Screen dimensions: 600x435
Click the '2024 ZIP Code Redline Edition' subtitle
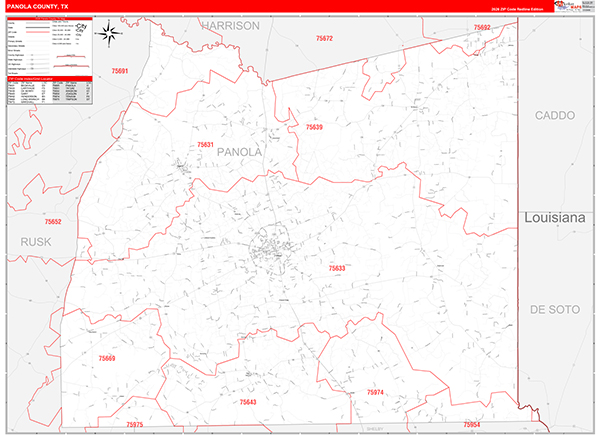pos(517,9)
